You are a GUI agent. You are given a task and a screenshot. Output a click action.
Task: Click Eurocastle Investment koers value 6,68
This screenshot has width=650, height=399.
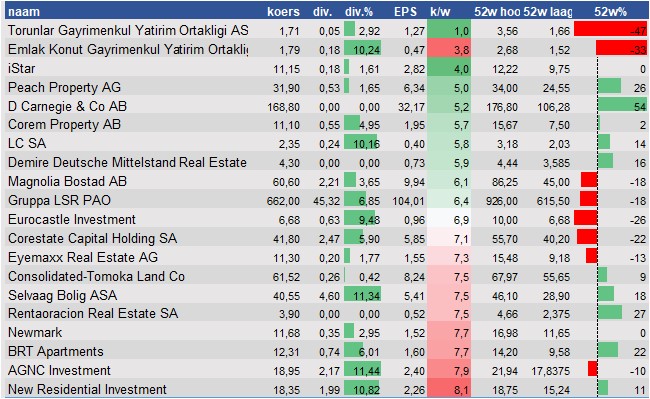(x=289, y=220)
